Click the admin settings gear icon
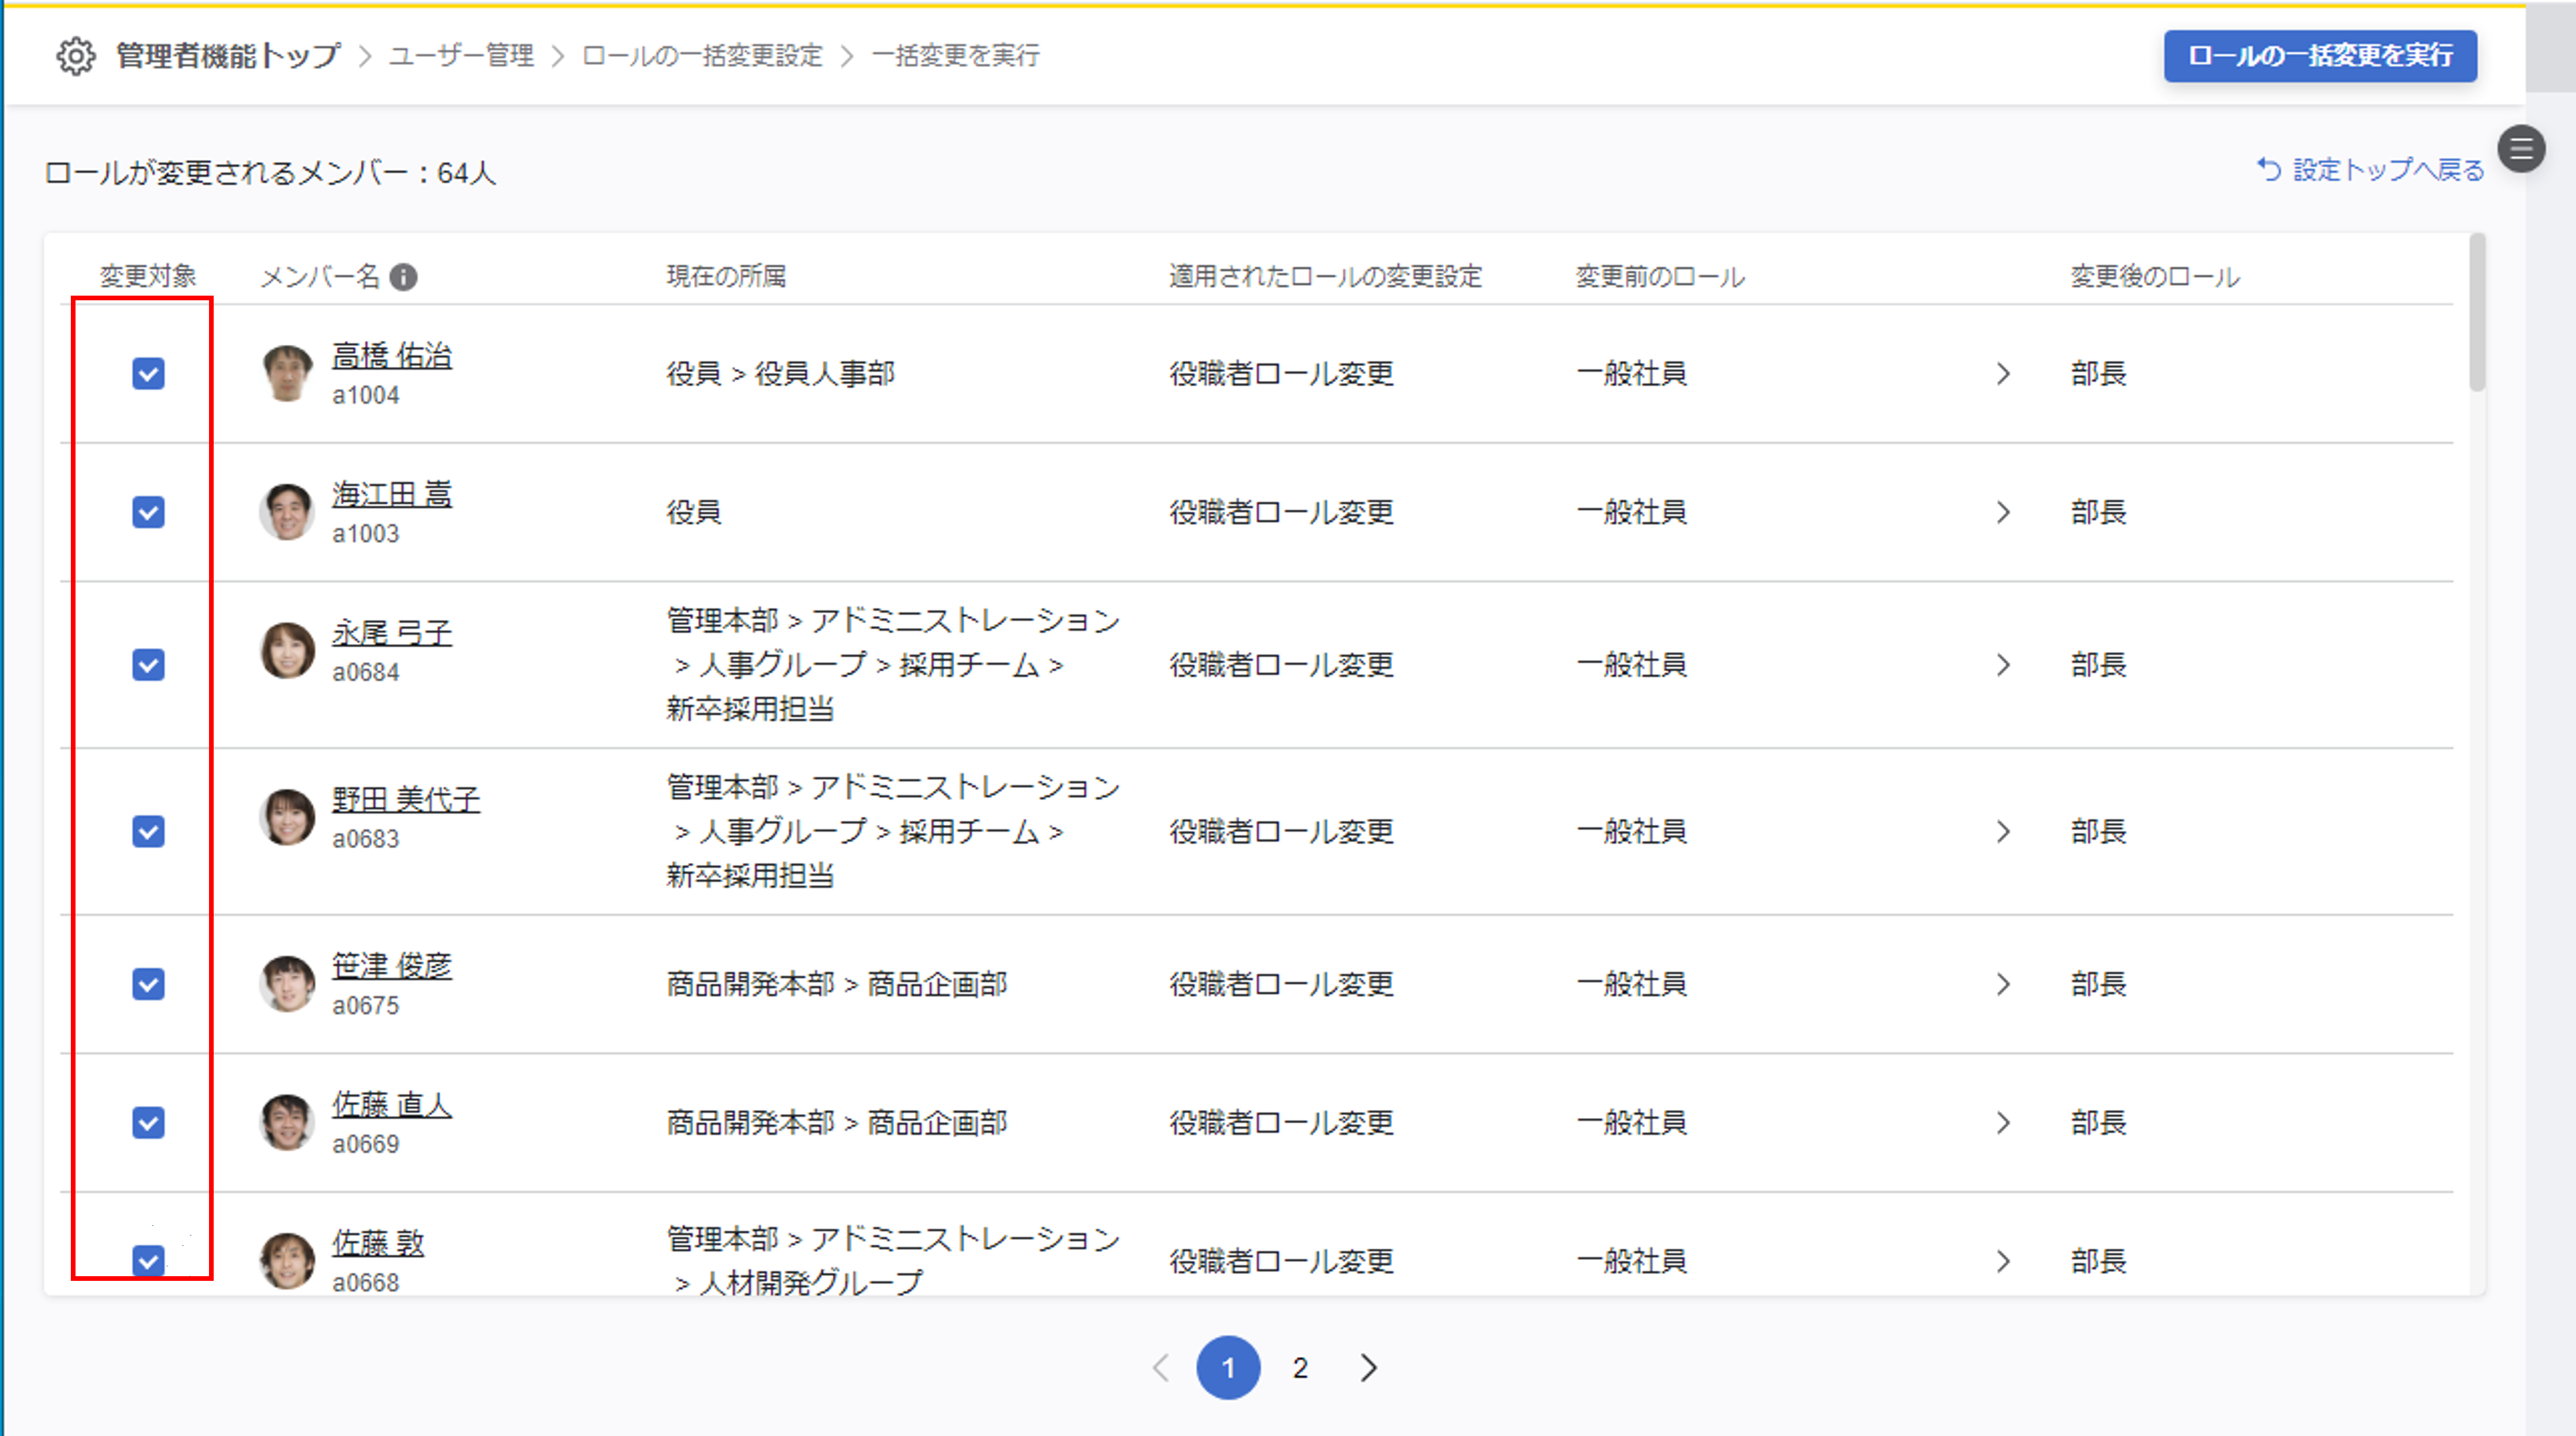Screen dimensions: 2576x1436 (76, 56)
